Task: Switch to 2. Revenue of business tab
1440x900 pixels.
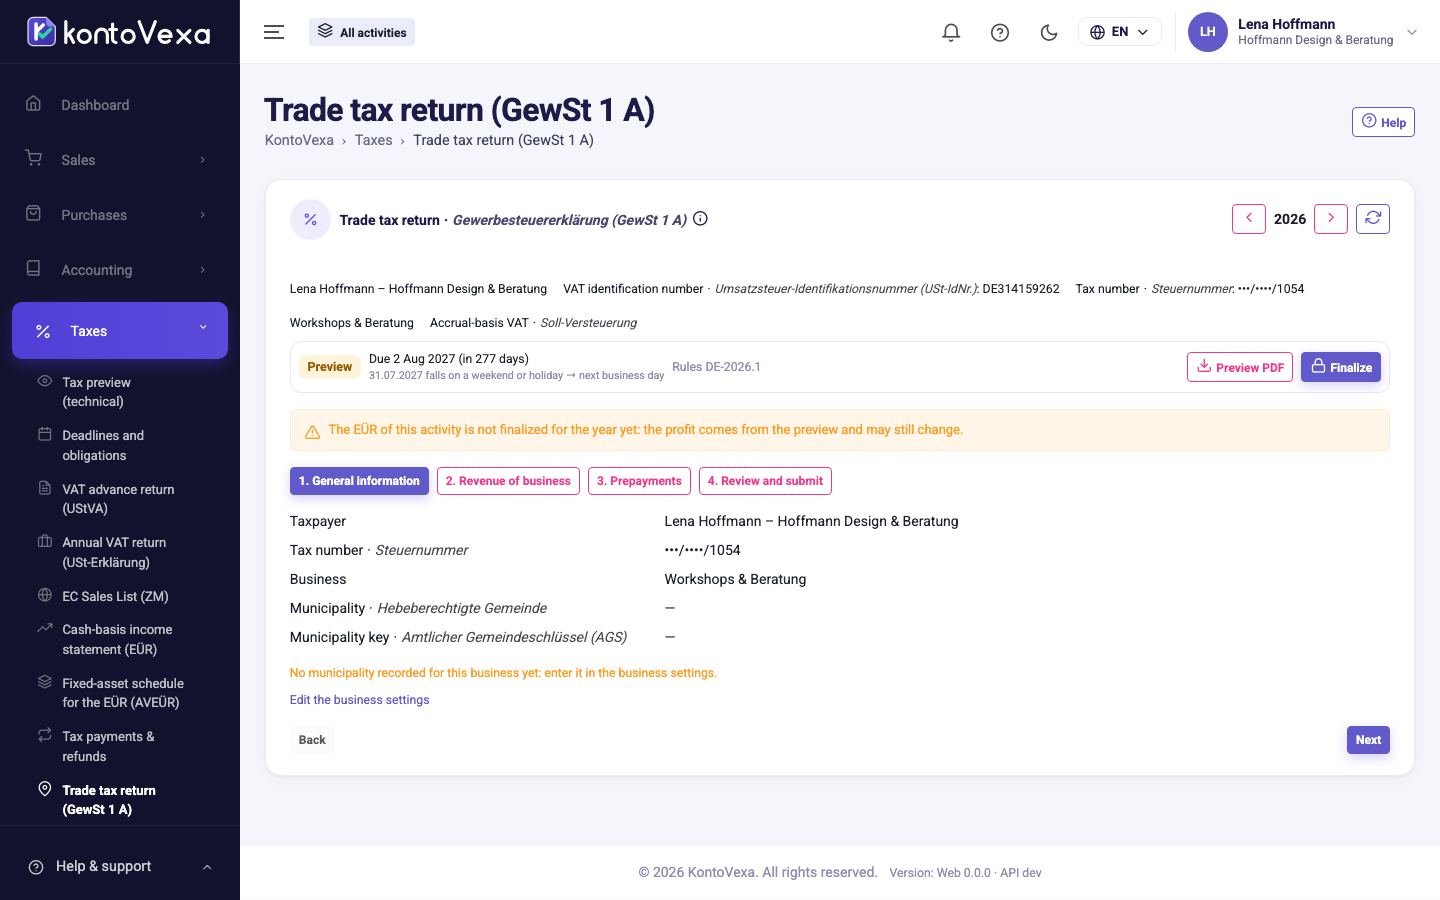Action: click(x=508, y=481)
